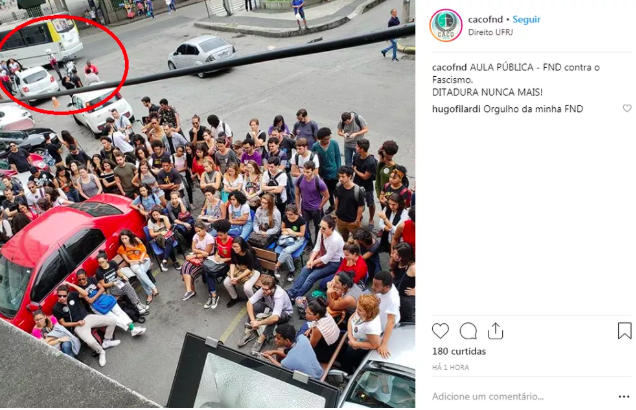636x410 pixels.
Task: Click the DITADURA NUNCA MAIS caption text
Action: (487, 92)
